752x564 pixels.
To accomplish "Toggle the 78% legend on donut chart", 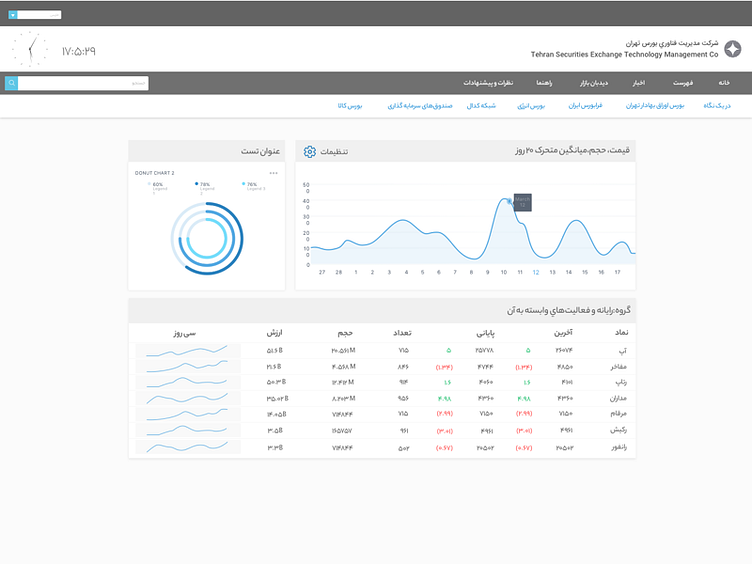I will pos(203,185).
